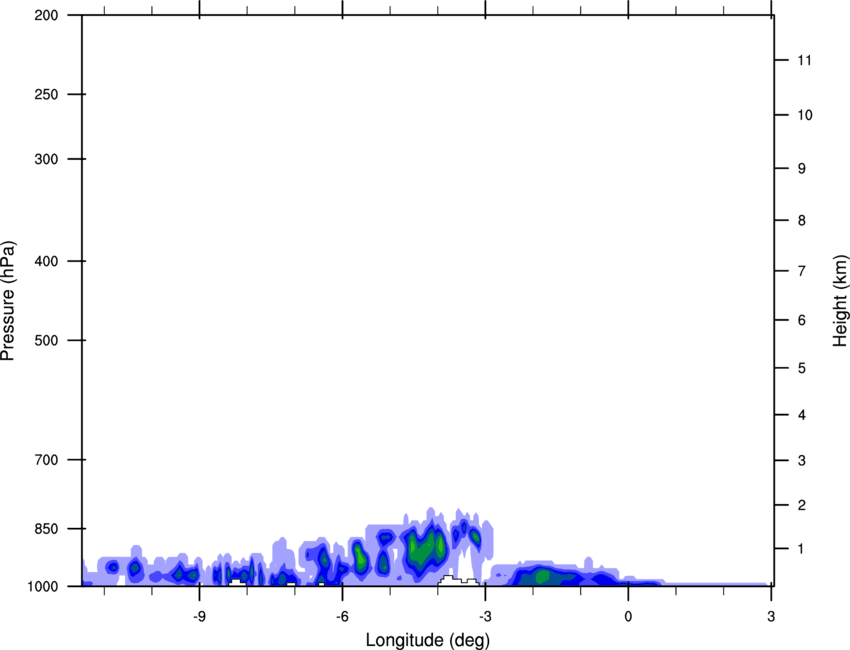850x650 pixels.
Task: Click the -3 longitude tick label
Action: 485,616
